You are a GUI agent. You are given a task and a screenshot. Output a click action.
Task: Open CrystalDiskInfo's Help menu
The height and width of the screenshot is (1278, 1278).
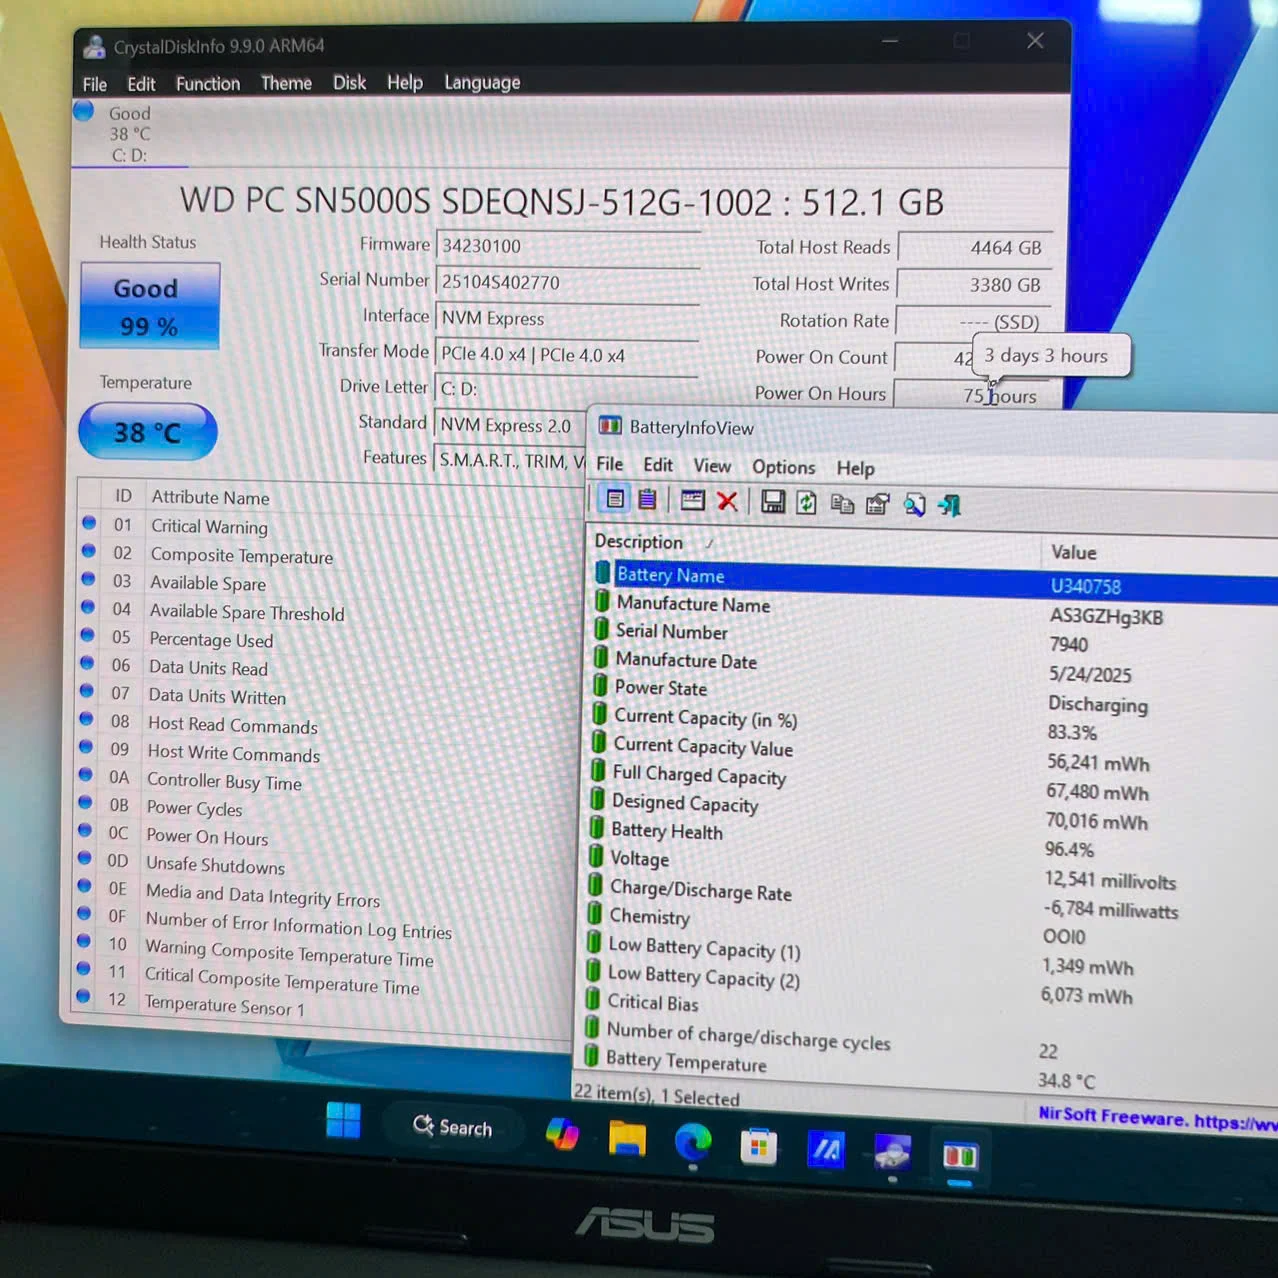pos(405,82)
